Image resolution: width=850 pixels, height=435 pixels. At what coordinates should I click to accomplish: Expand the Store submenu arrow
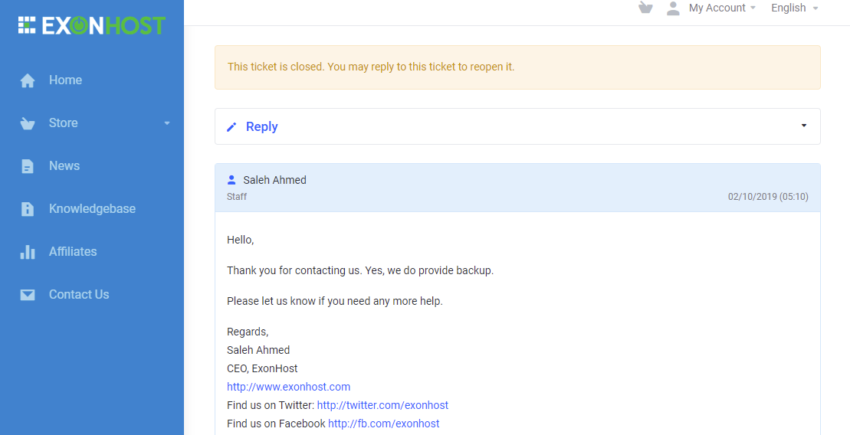pyautogui.click(x=167, y=123)
